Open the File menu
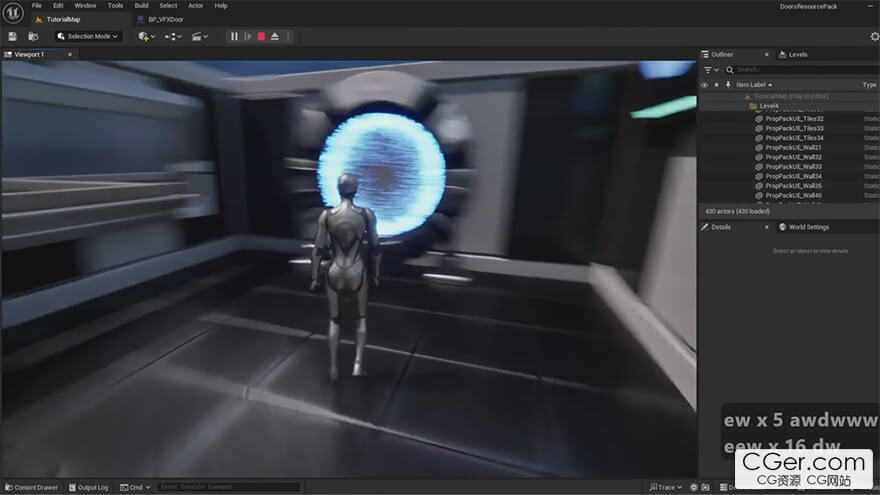This screenshot has height=495, width=880. pos(36,6)
